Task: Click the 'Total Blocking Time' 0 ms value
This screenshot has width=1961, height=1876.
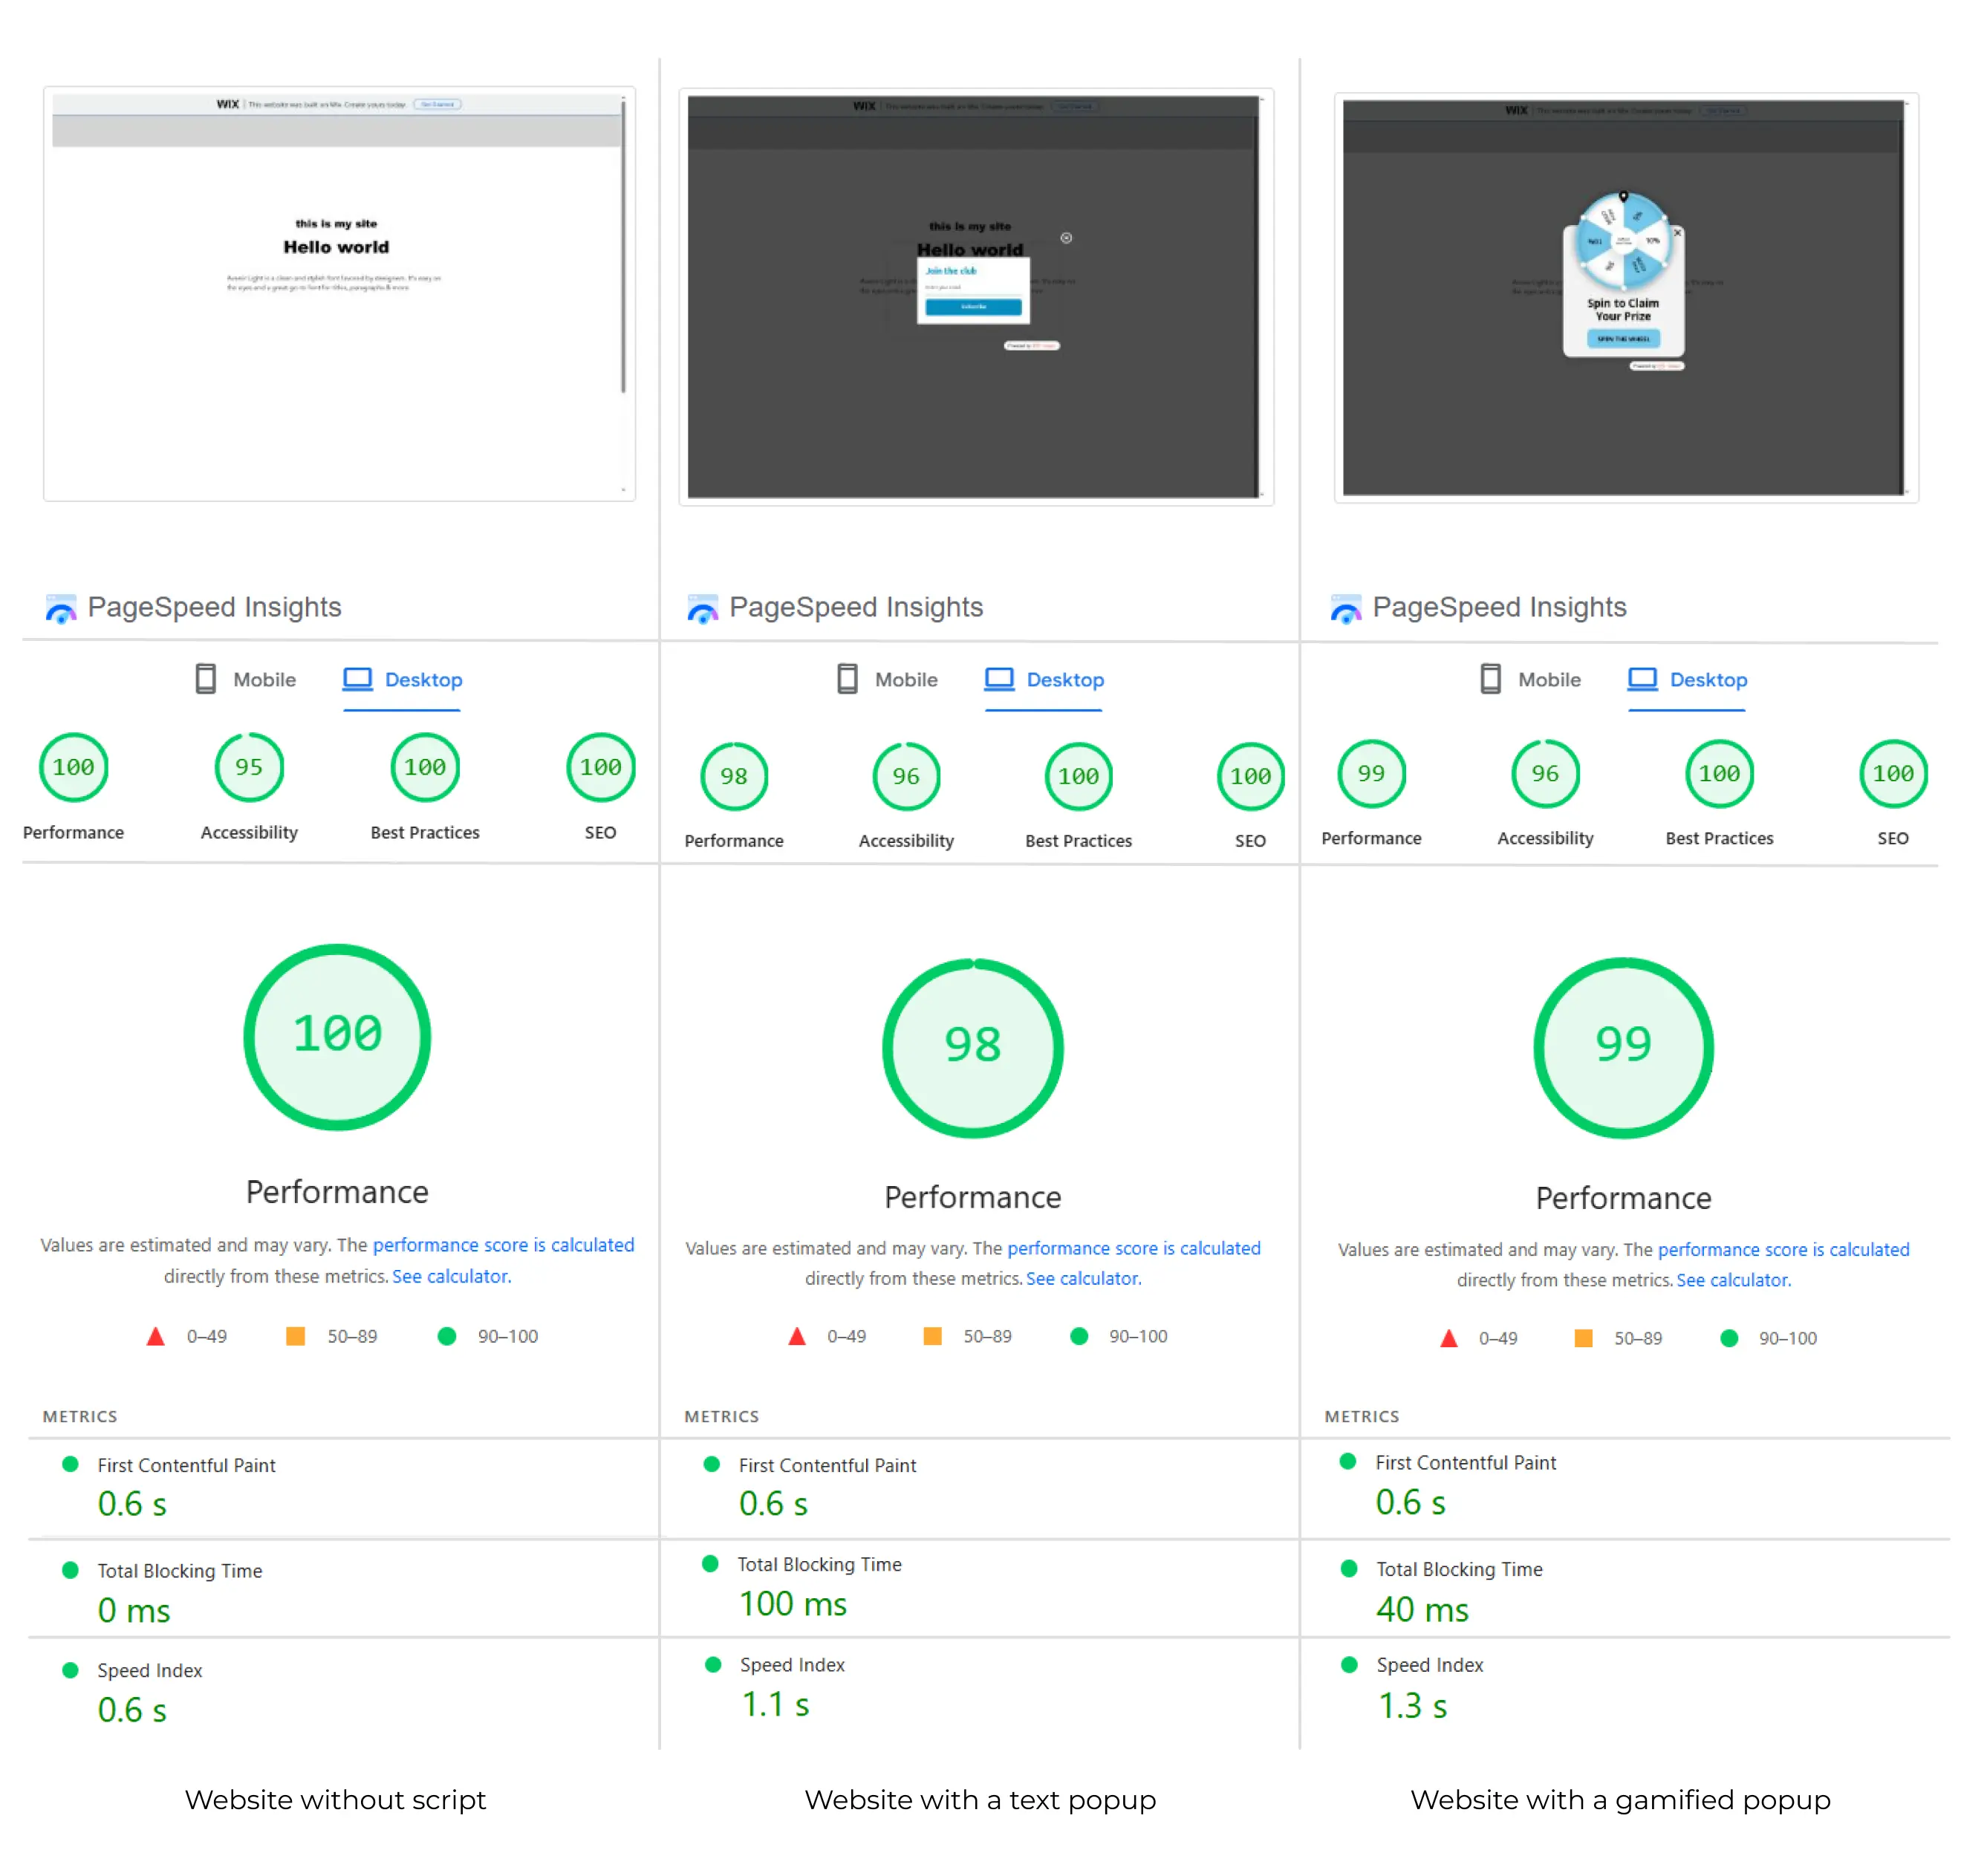Action: pyautogui.click(x=133, y=1610)
